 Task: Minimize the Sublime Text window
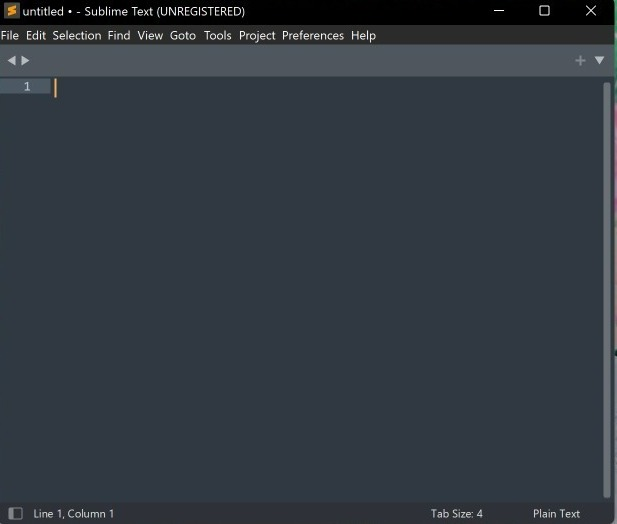coord(499,11)
